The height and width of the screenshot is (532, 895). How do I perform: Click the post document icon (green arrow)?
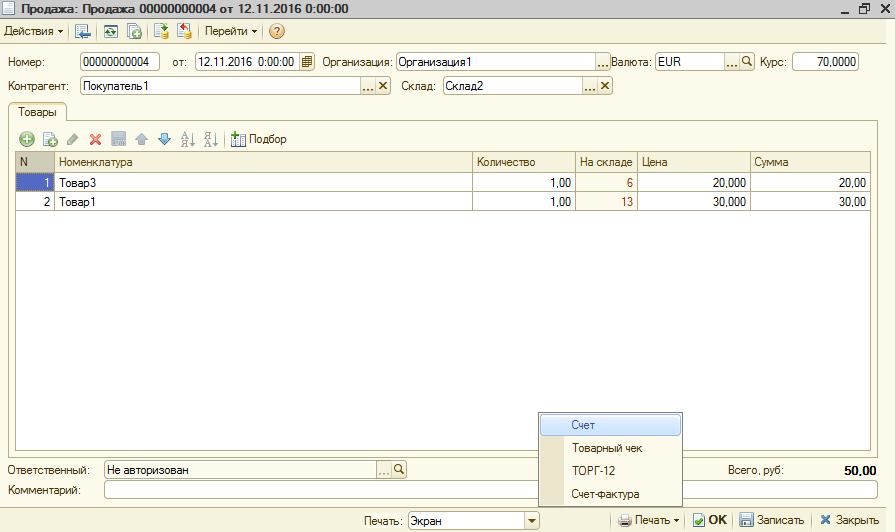point(162,31)
